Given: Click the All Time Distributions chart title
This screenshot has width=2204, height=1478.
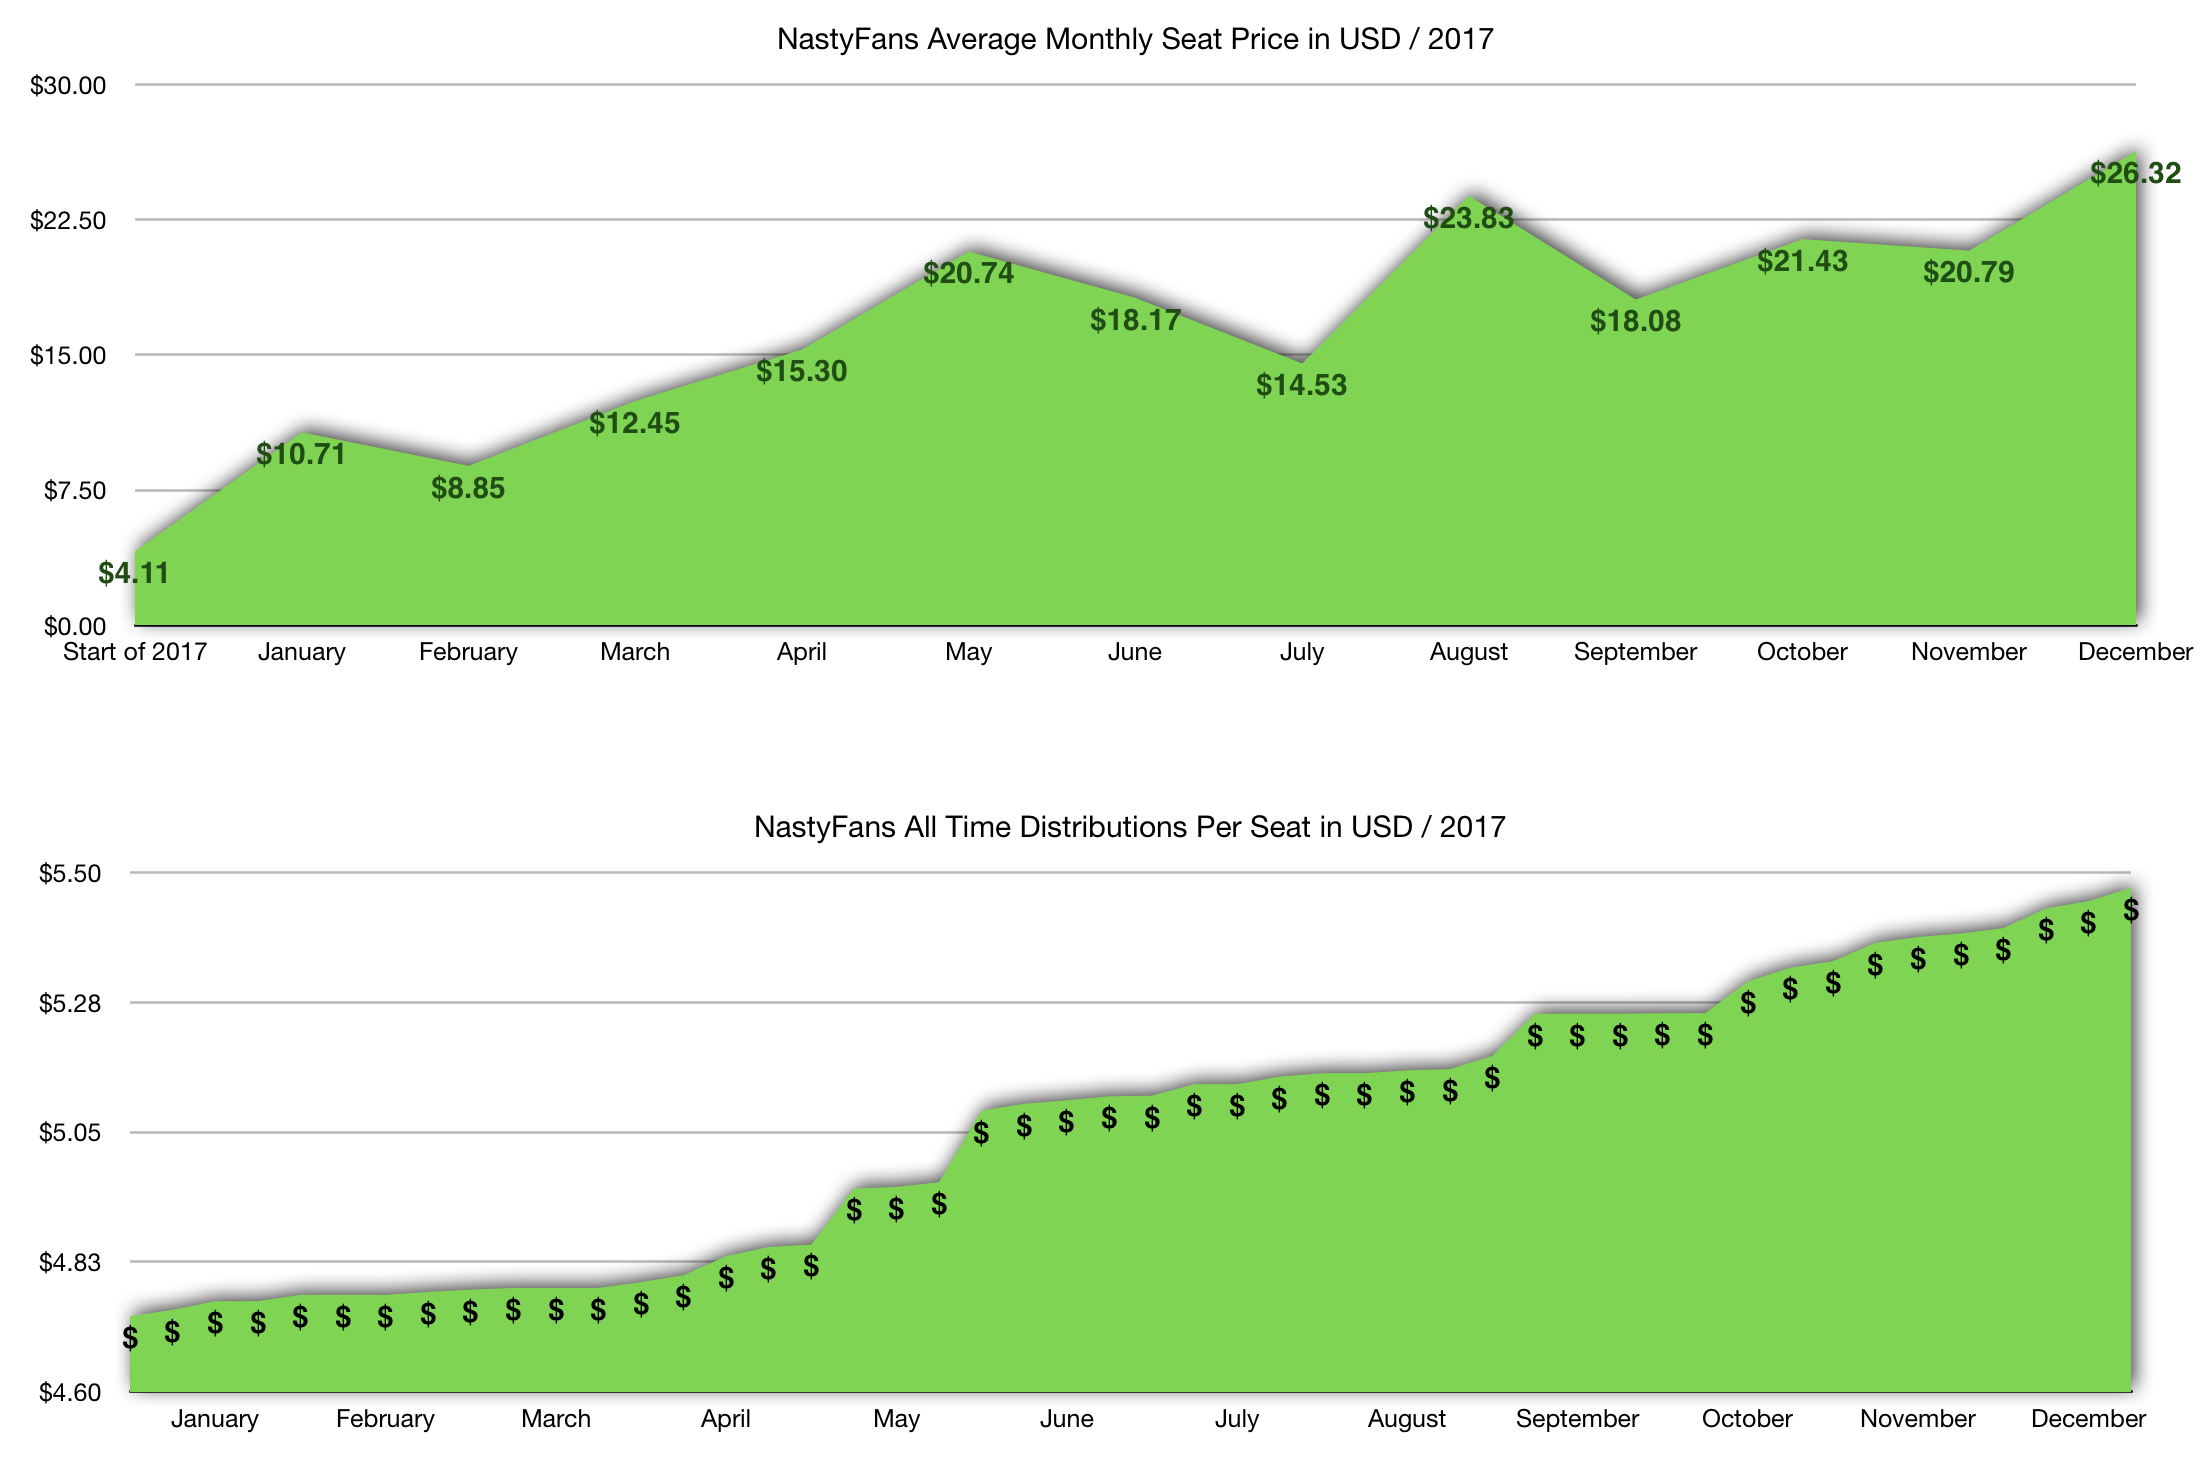Looking at the screenshot, I should point(1130,827).
